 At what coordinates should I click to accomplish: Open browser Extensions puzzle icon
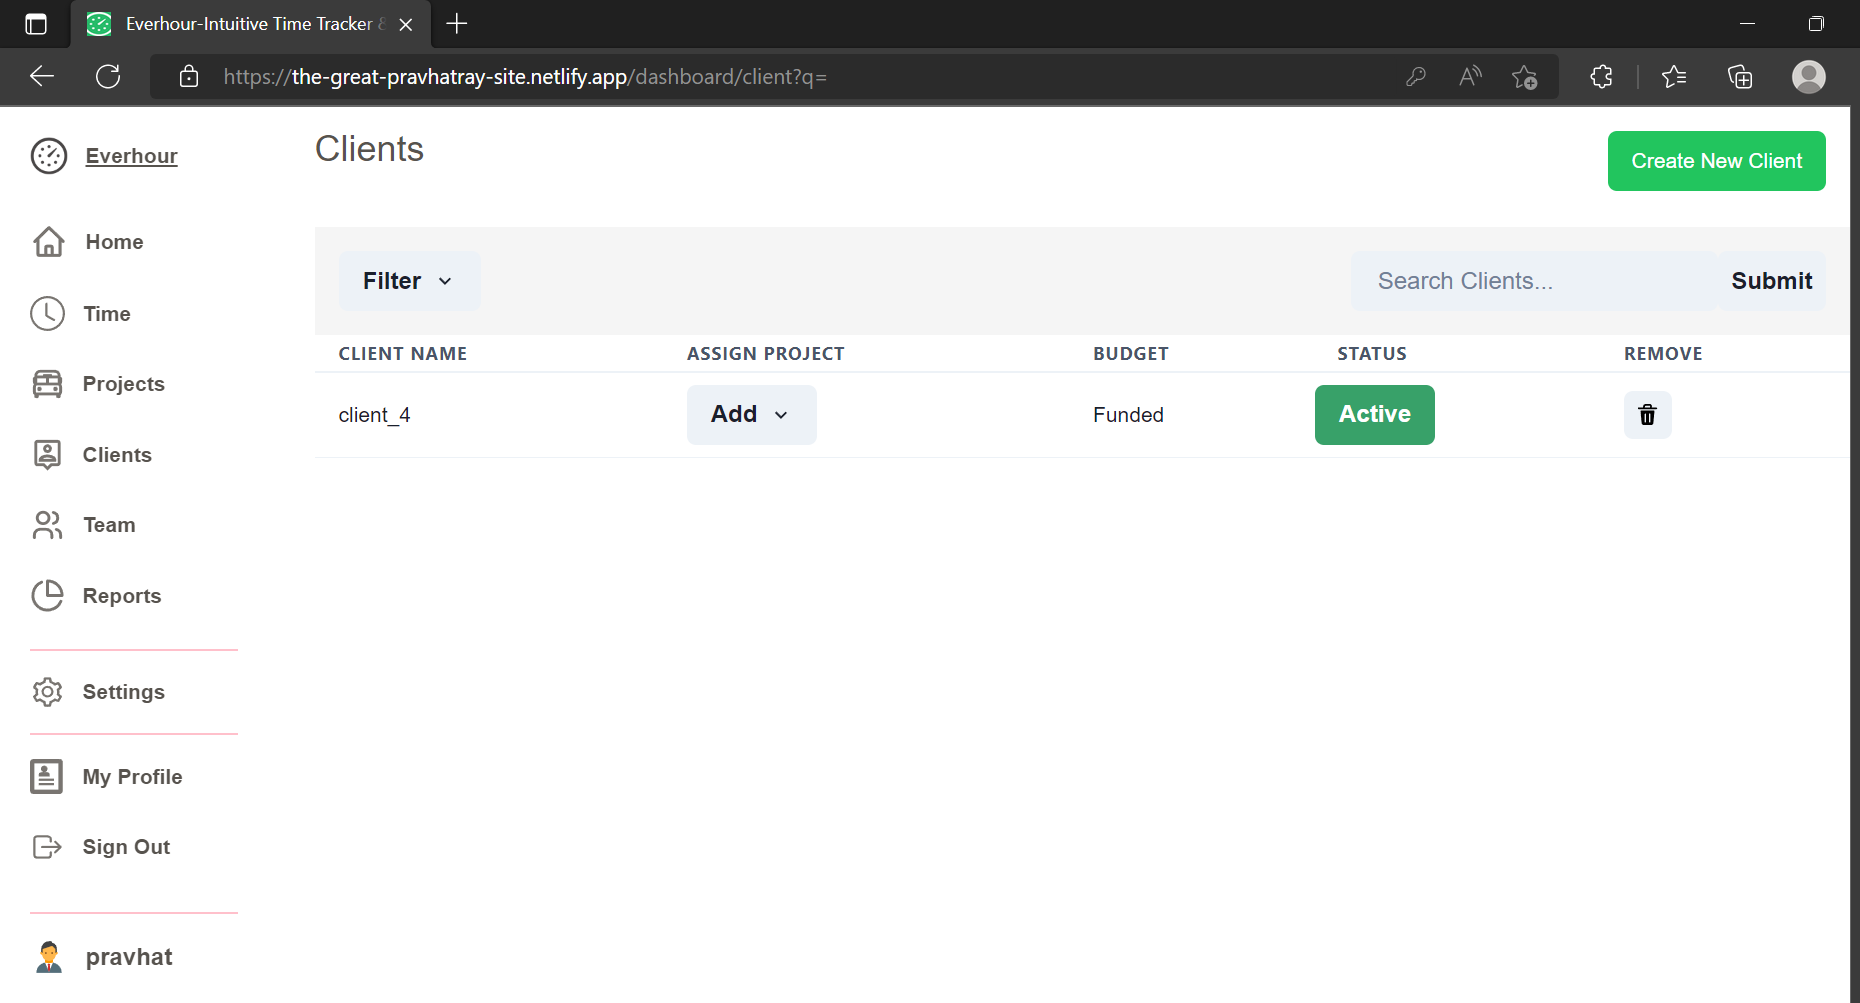pos(1601,77)
